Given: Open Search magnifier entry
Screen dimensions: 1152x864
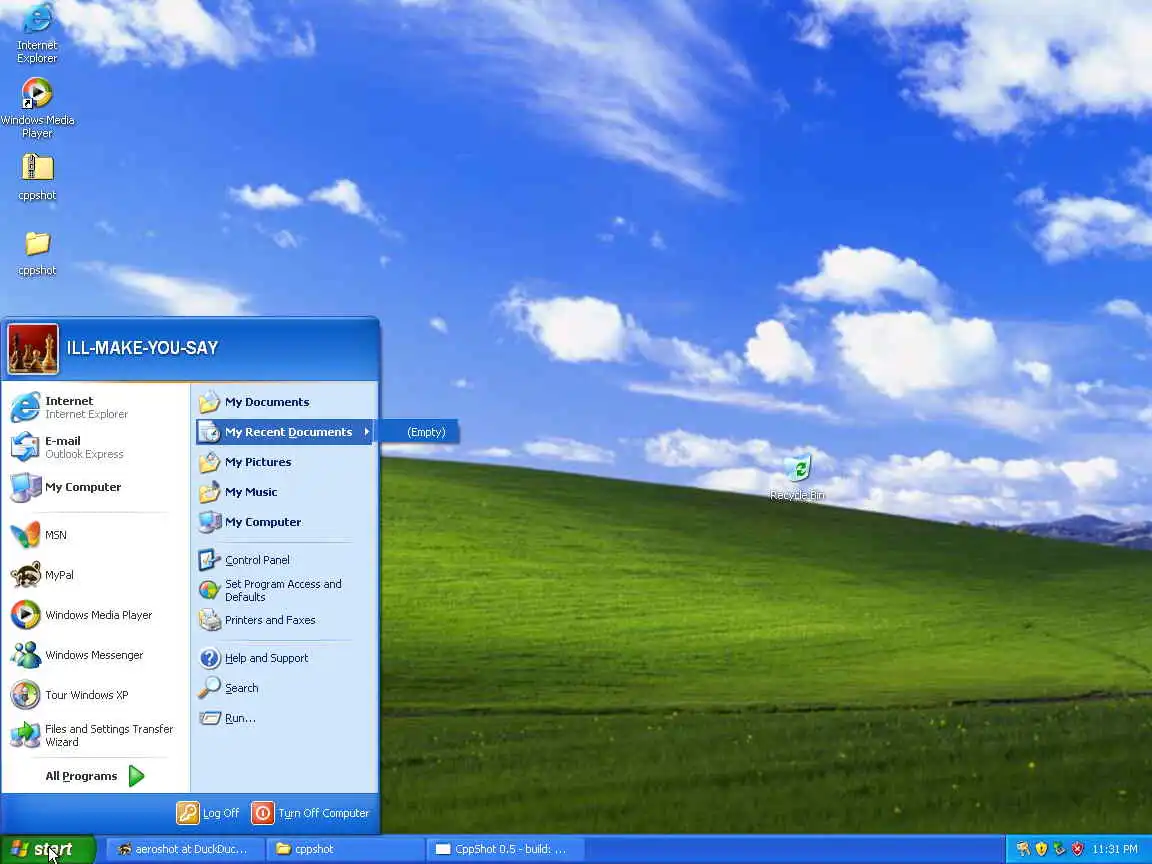Looking at the screenshot, I should pos(285,688).
